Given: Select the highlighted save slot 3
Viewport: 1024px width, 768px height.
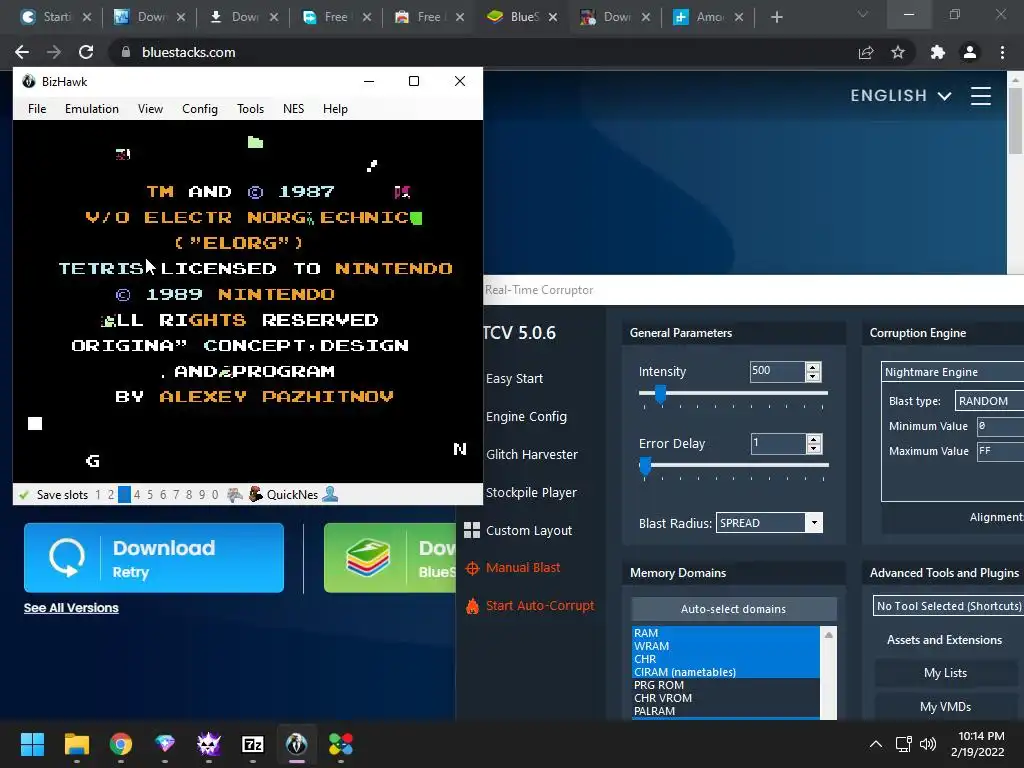Looking at the screenshot, I should pos(124,494).
